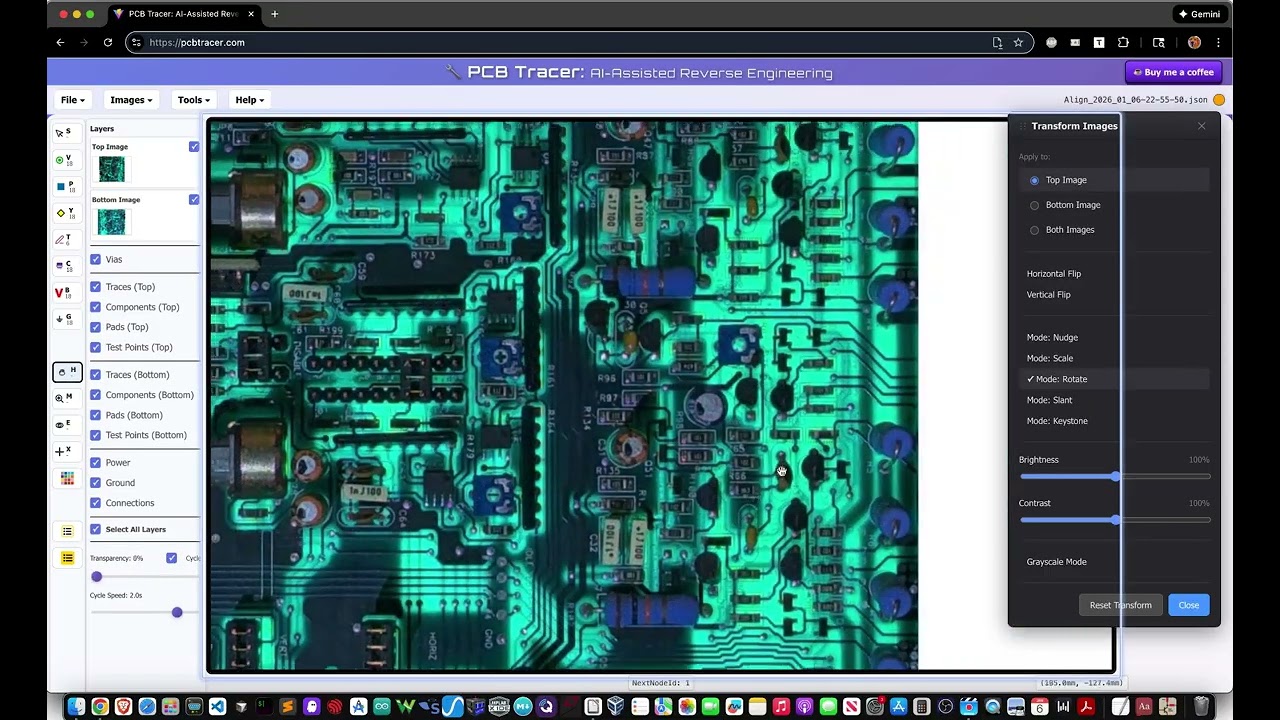Image resolution: width=1280 pixels, height=720 pixels.
Task: Click the Cycle Speed slider handle
Action: [x=177, y=612]
